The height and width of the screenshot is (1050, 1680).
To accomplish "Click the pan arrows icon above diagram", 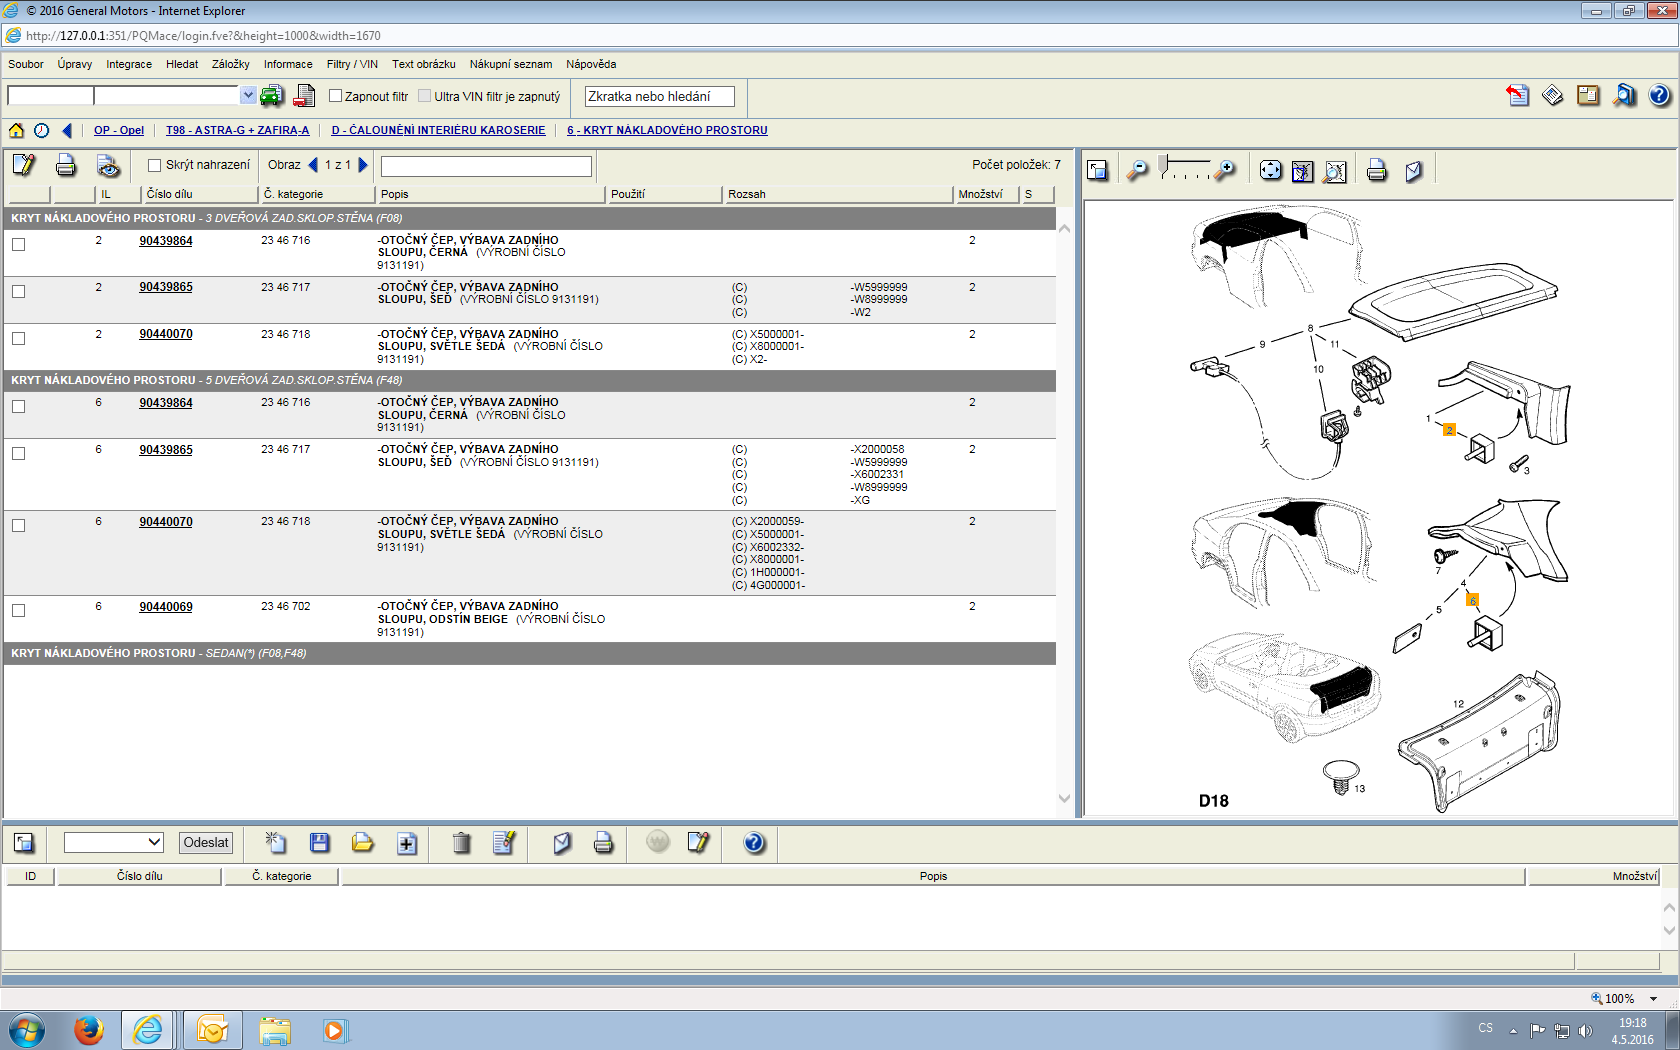I will point(1270,171).
